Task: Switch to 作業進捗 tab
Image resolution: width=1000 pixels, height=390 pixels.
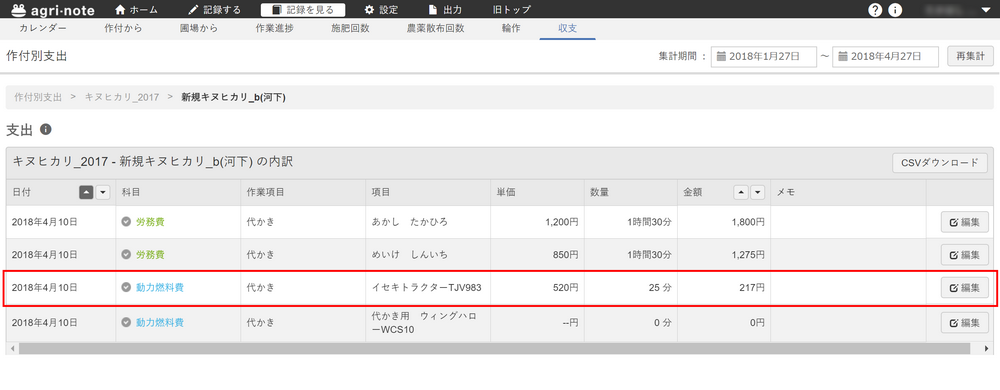Action: pyautogui.click(x=274, y=28)
